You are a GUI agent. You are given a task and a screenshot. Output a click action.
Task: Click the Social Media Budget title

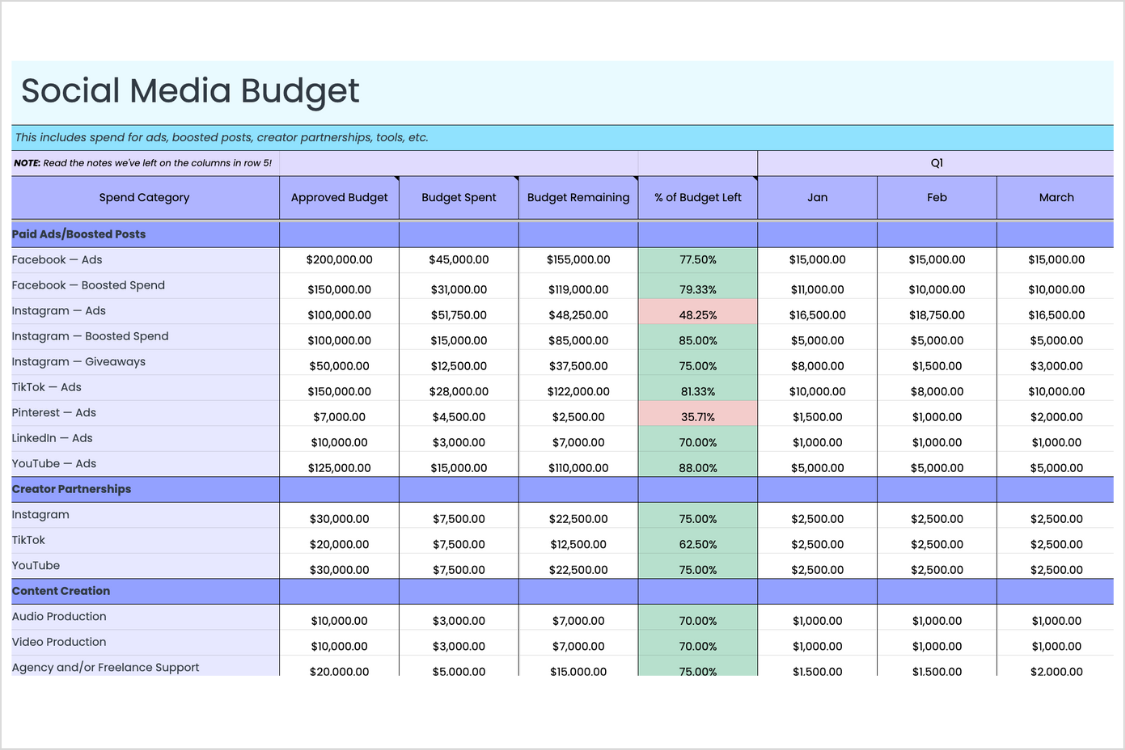[x=190, y=91]
